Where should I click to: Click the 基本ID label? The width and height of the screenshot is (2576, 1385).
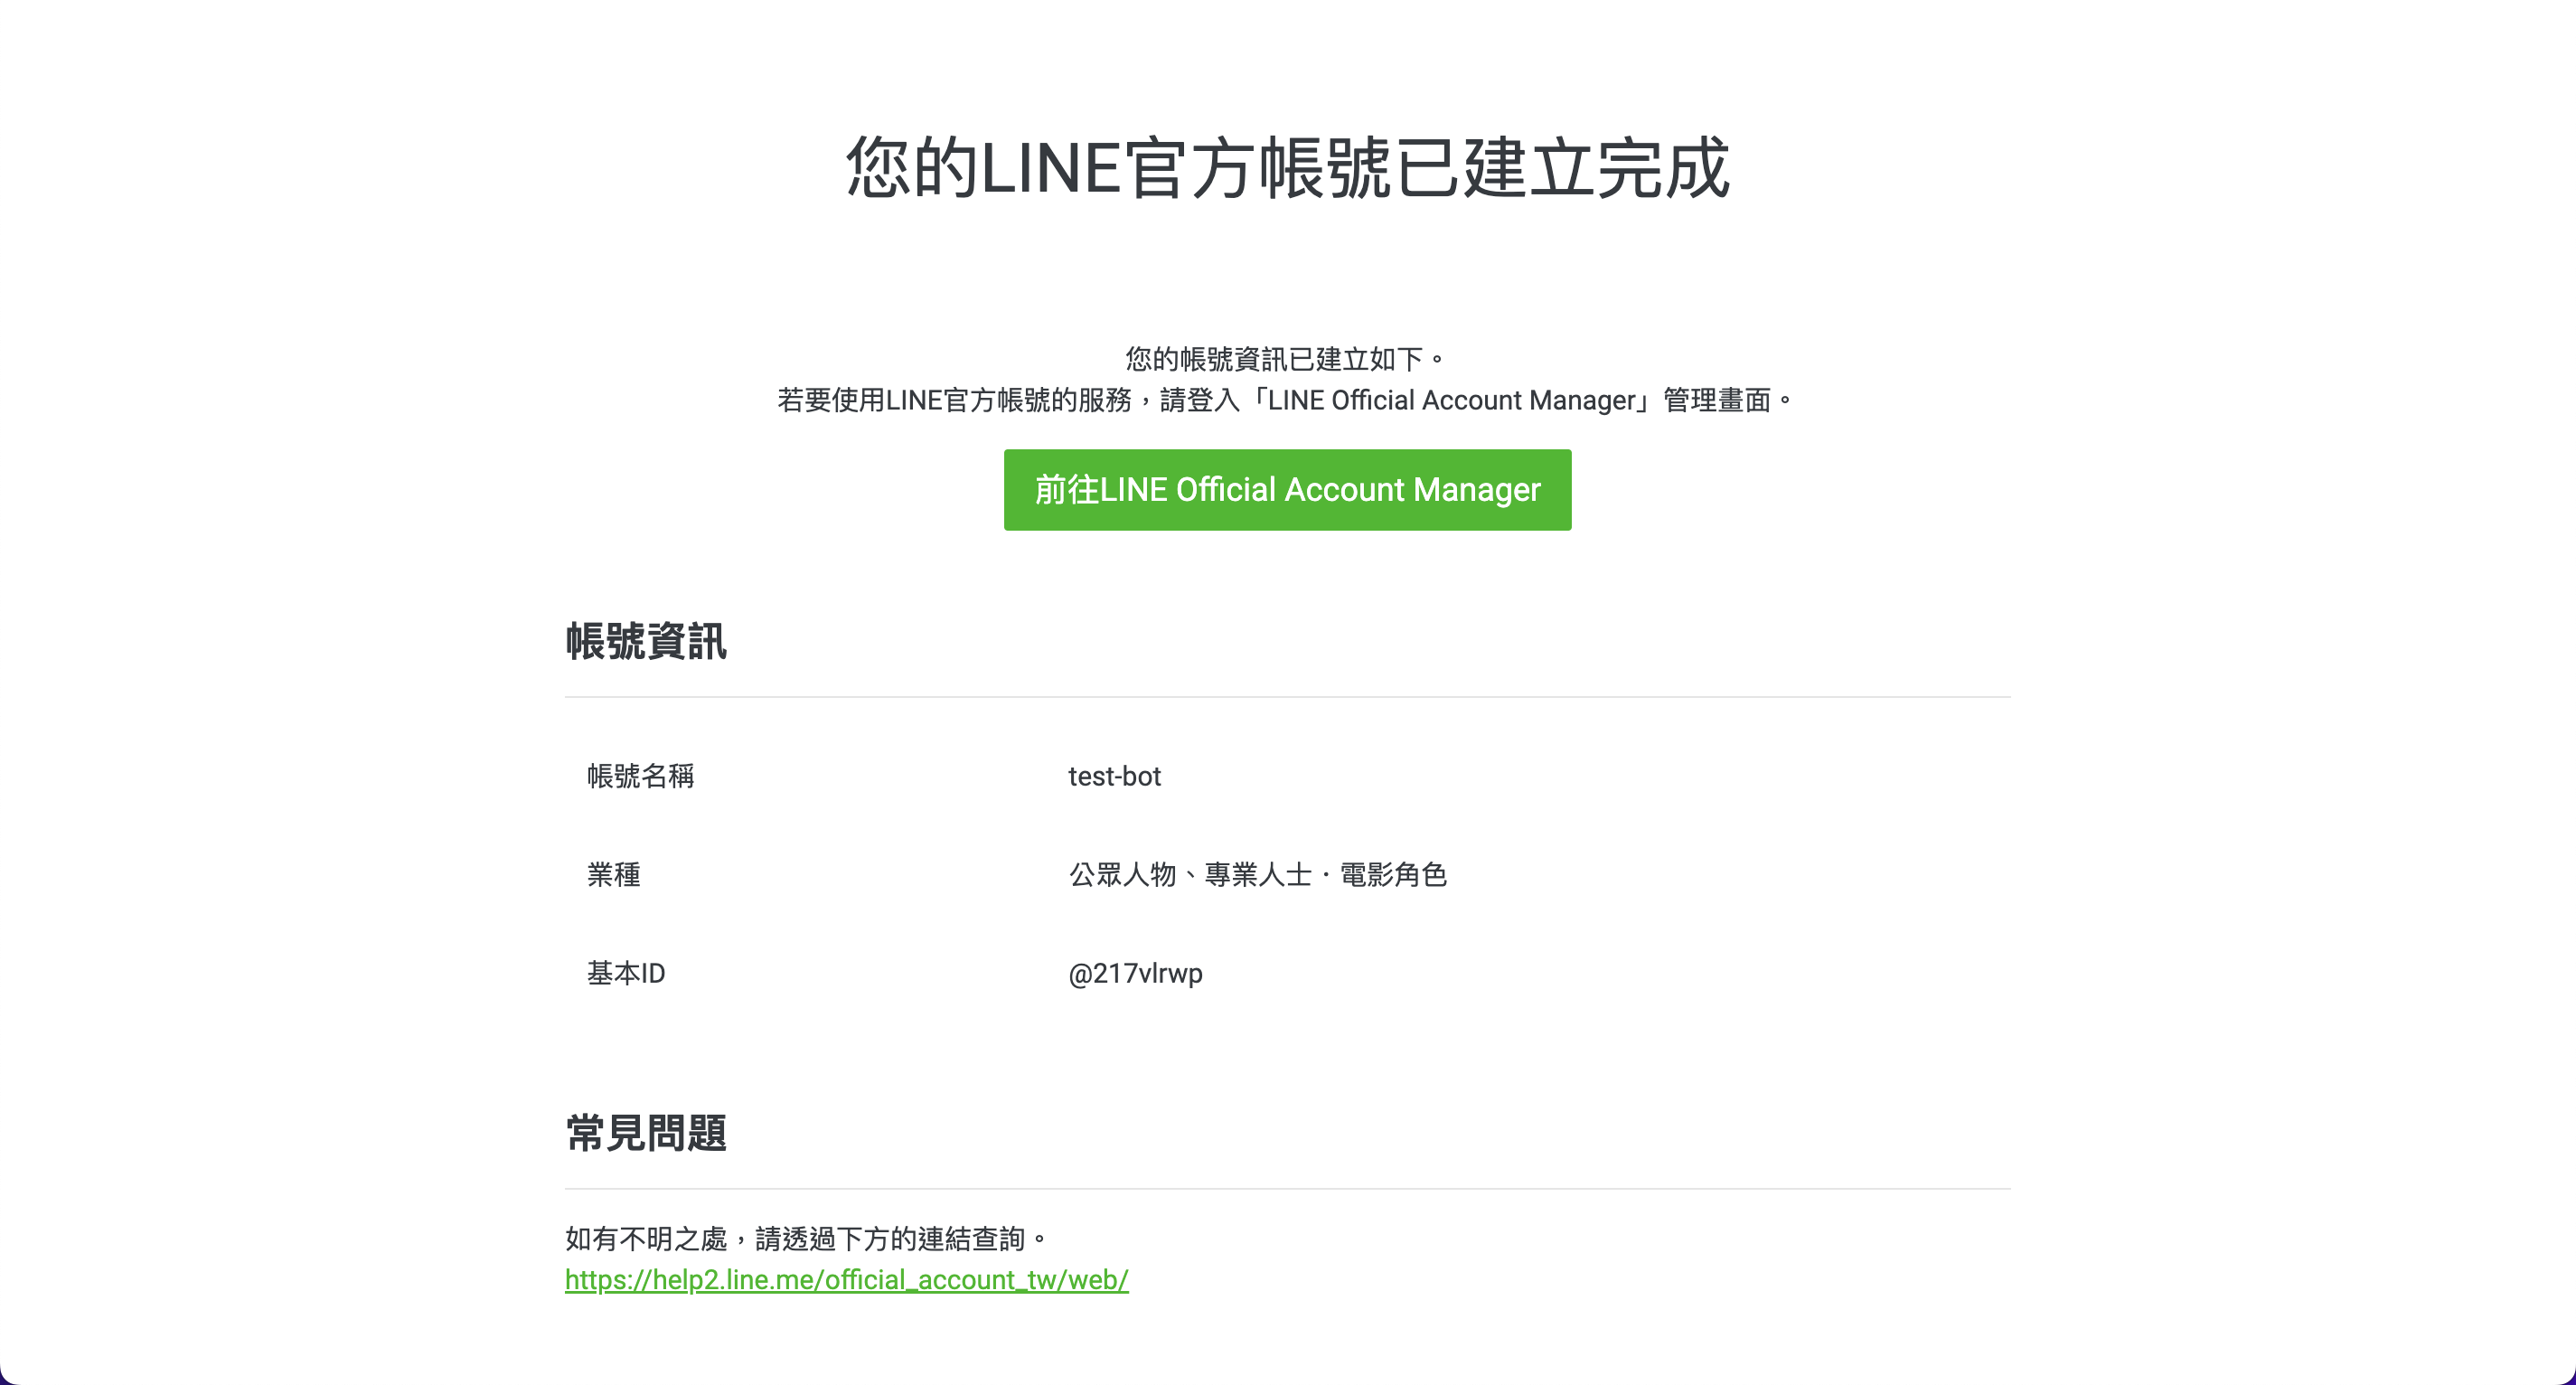[626, 973]
